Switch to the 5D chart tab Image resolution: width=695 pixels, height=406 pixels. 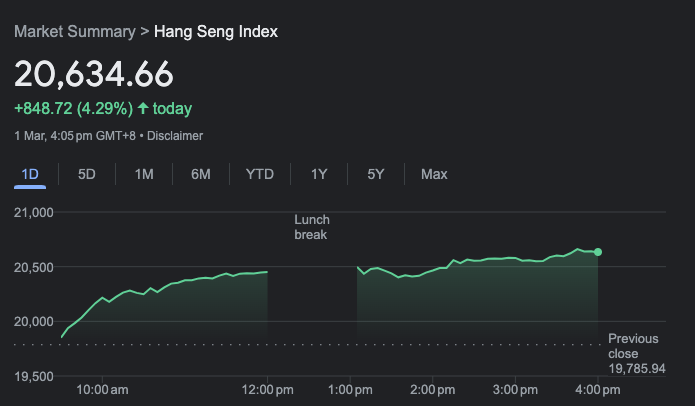point(87,174)
